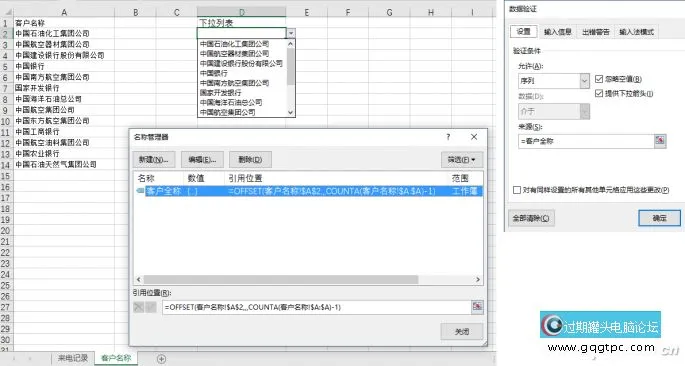Add a new sheet with plus icon

[161, 359]
